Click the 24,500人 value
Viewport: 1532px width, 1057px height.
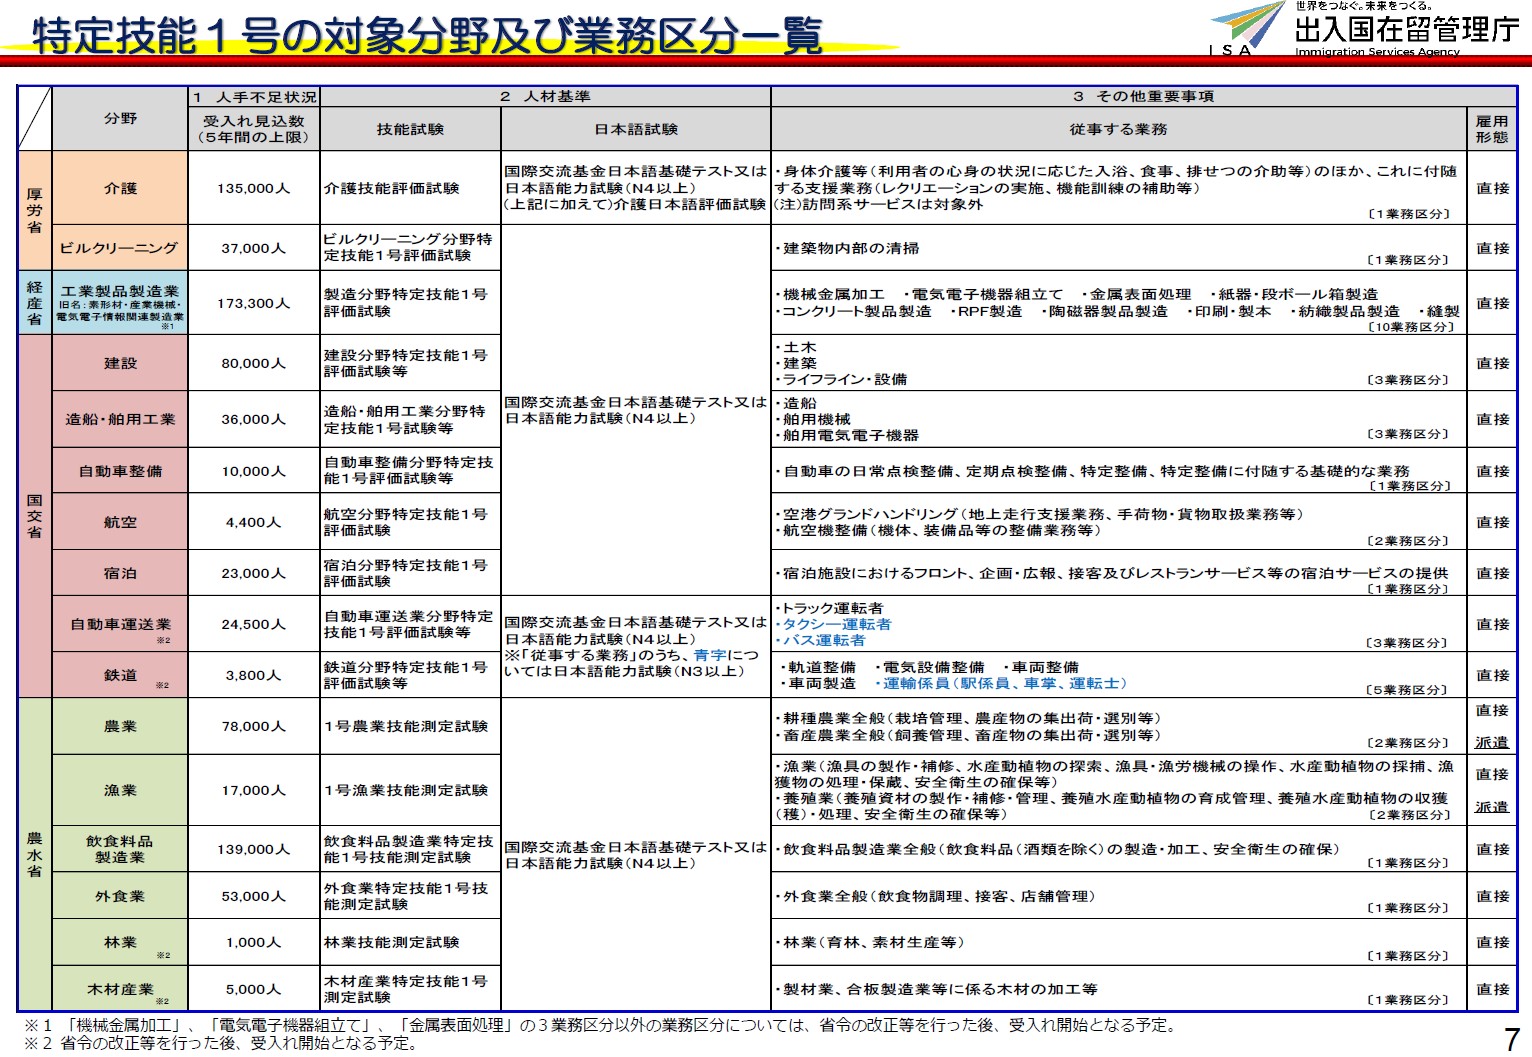click(x=254, y=624)
